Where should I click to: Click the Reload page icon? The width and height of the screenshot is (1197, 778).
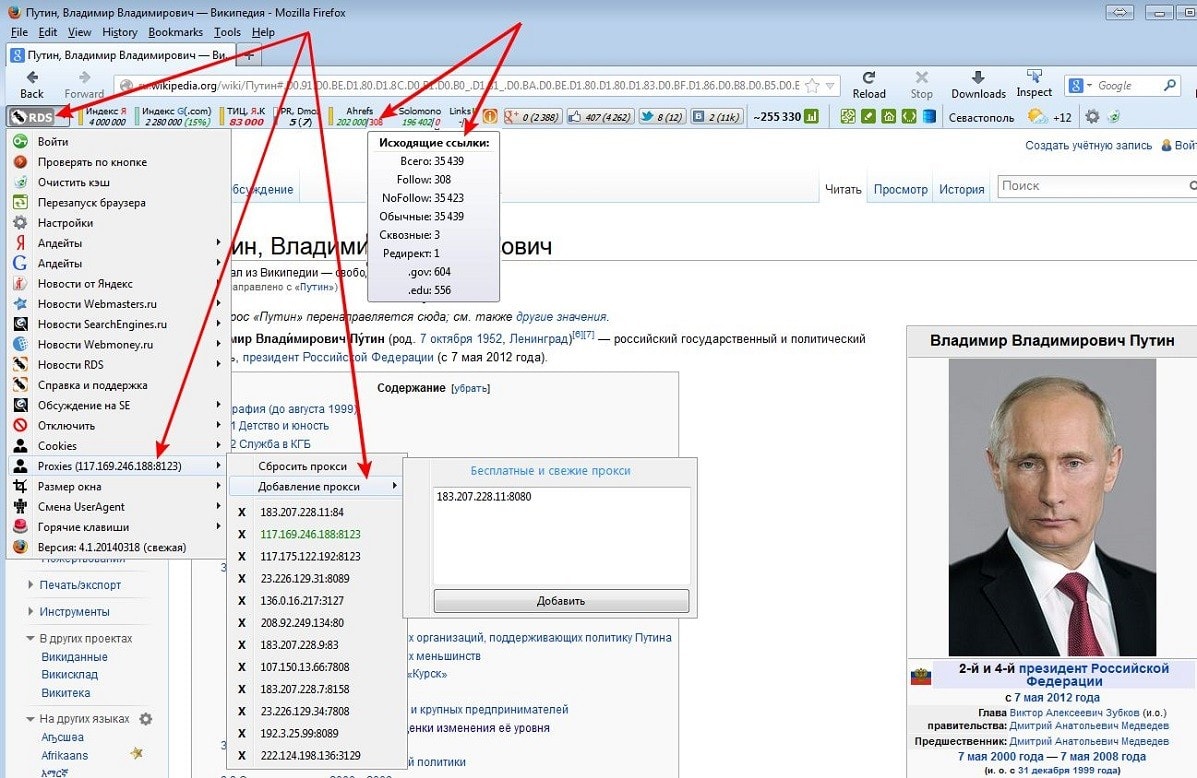click(x=868, y=78)
